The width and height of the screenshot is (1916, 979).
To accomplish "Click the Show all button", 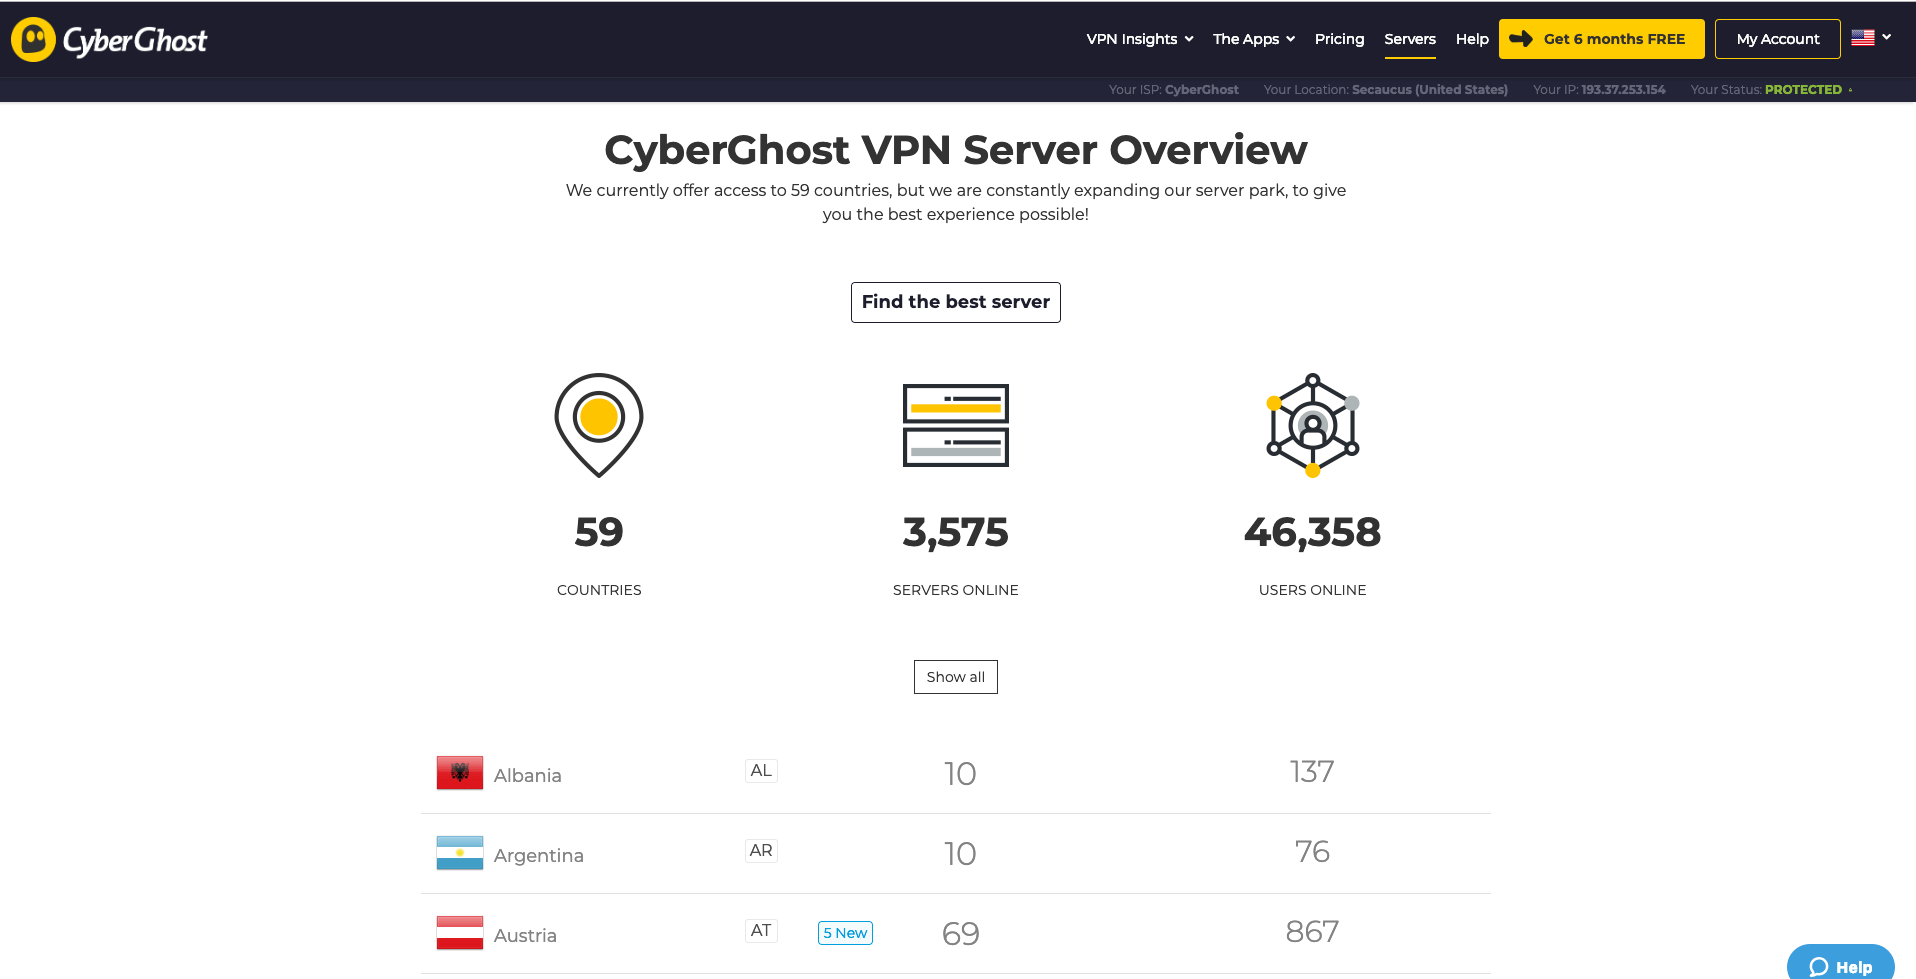I will [955, 677].
